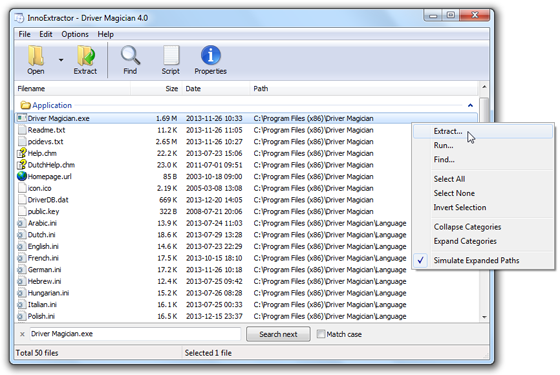Click the DriverDB.dat file icon
Screen dimensions: 560x375
(x=22, y=200)
